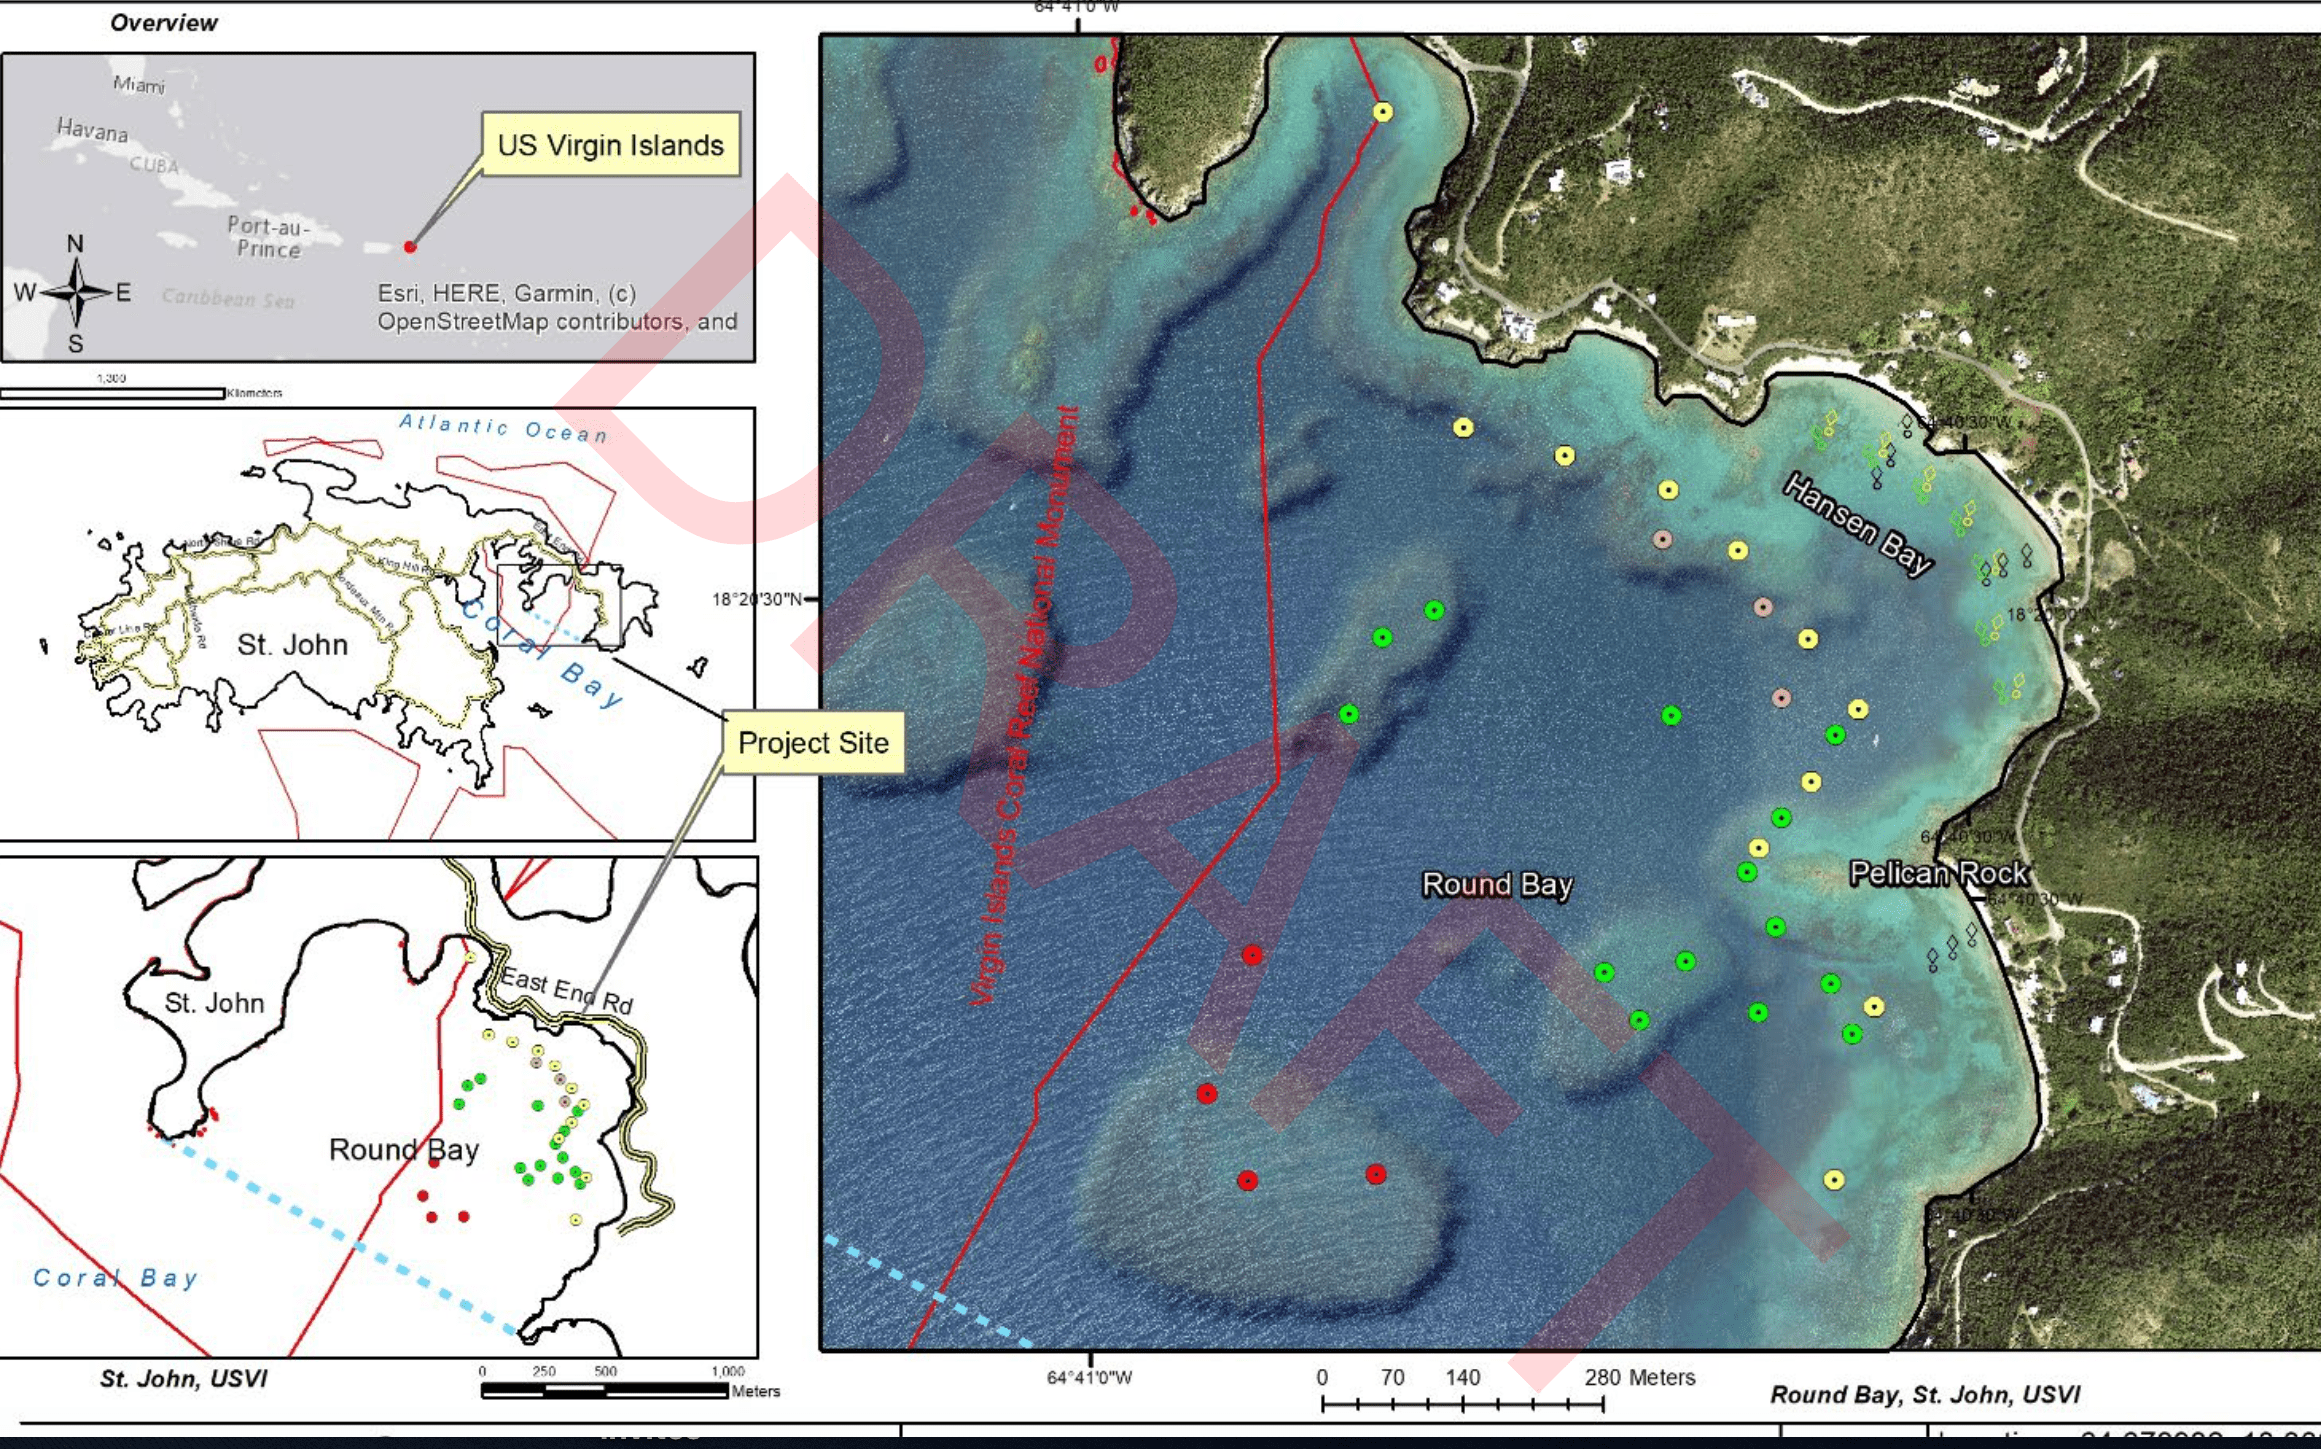Click the 18°20'30"N latitude tick label
The height and width of the screenshot is (1449, 2321).
click(757, 599)
